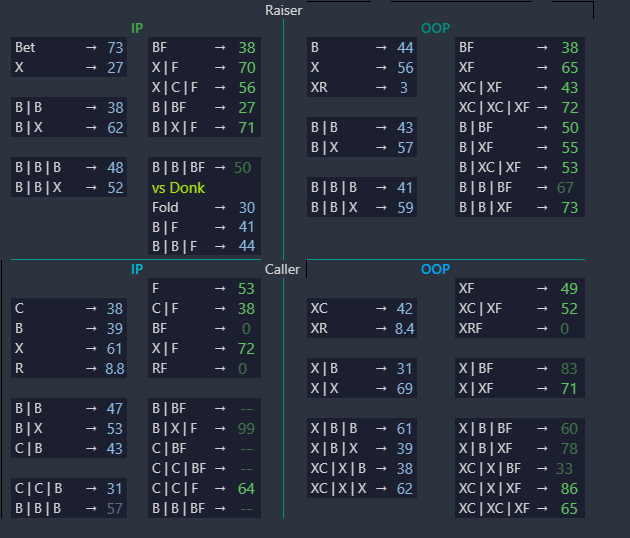Select the F → 53 row
The image size is (630, 538).
pyautogui.click(x=205, y=288)
